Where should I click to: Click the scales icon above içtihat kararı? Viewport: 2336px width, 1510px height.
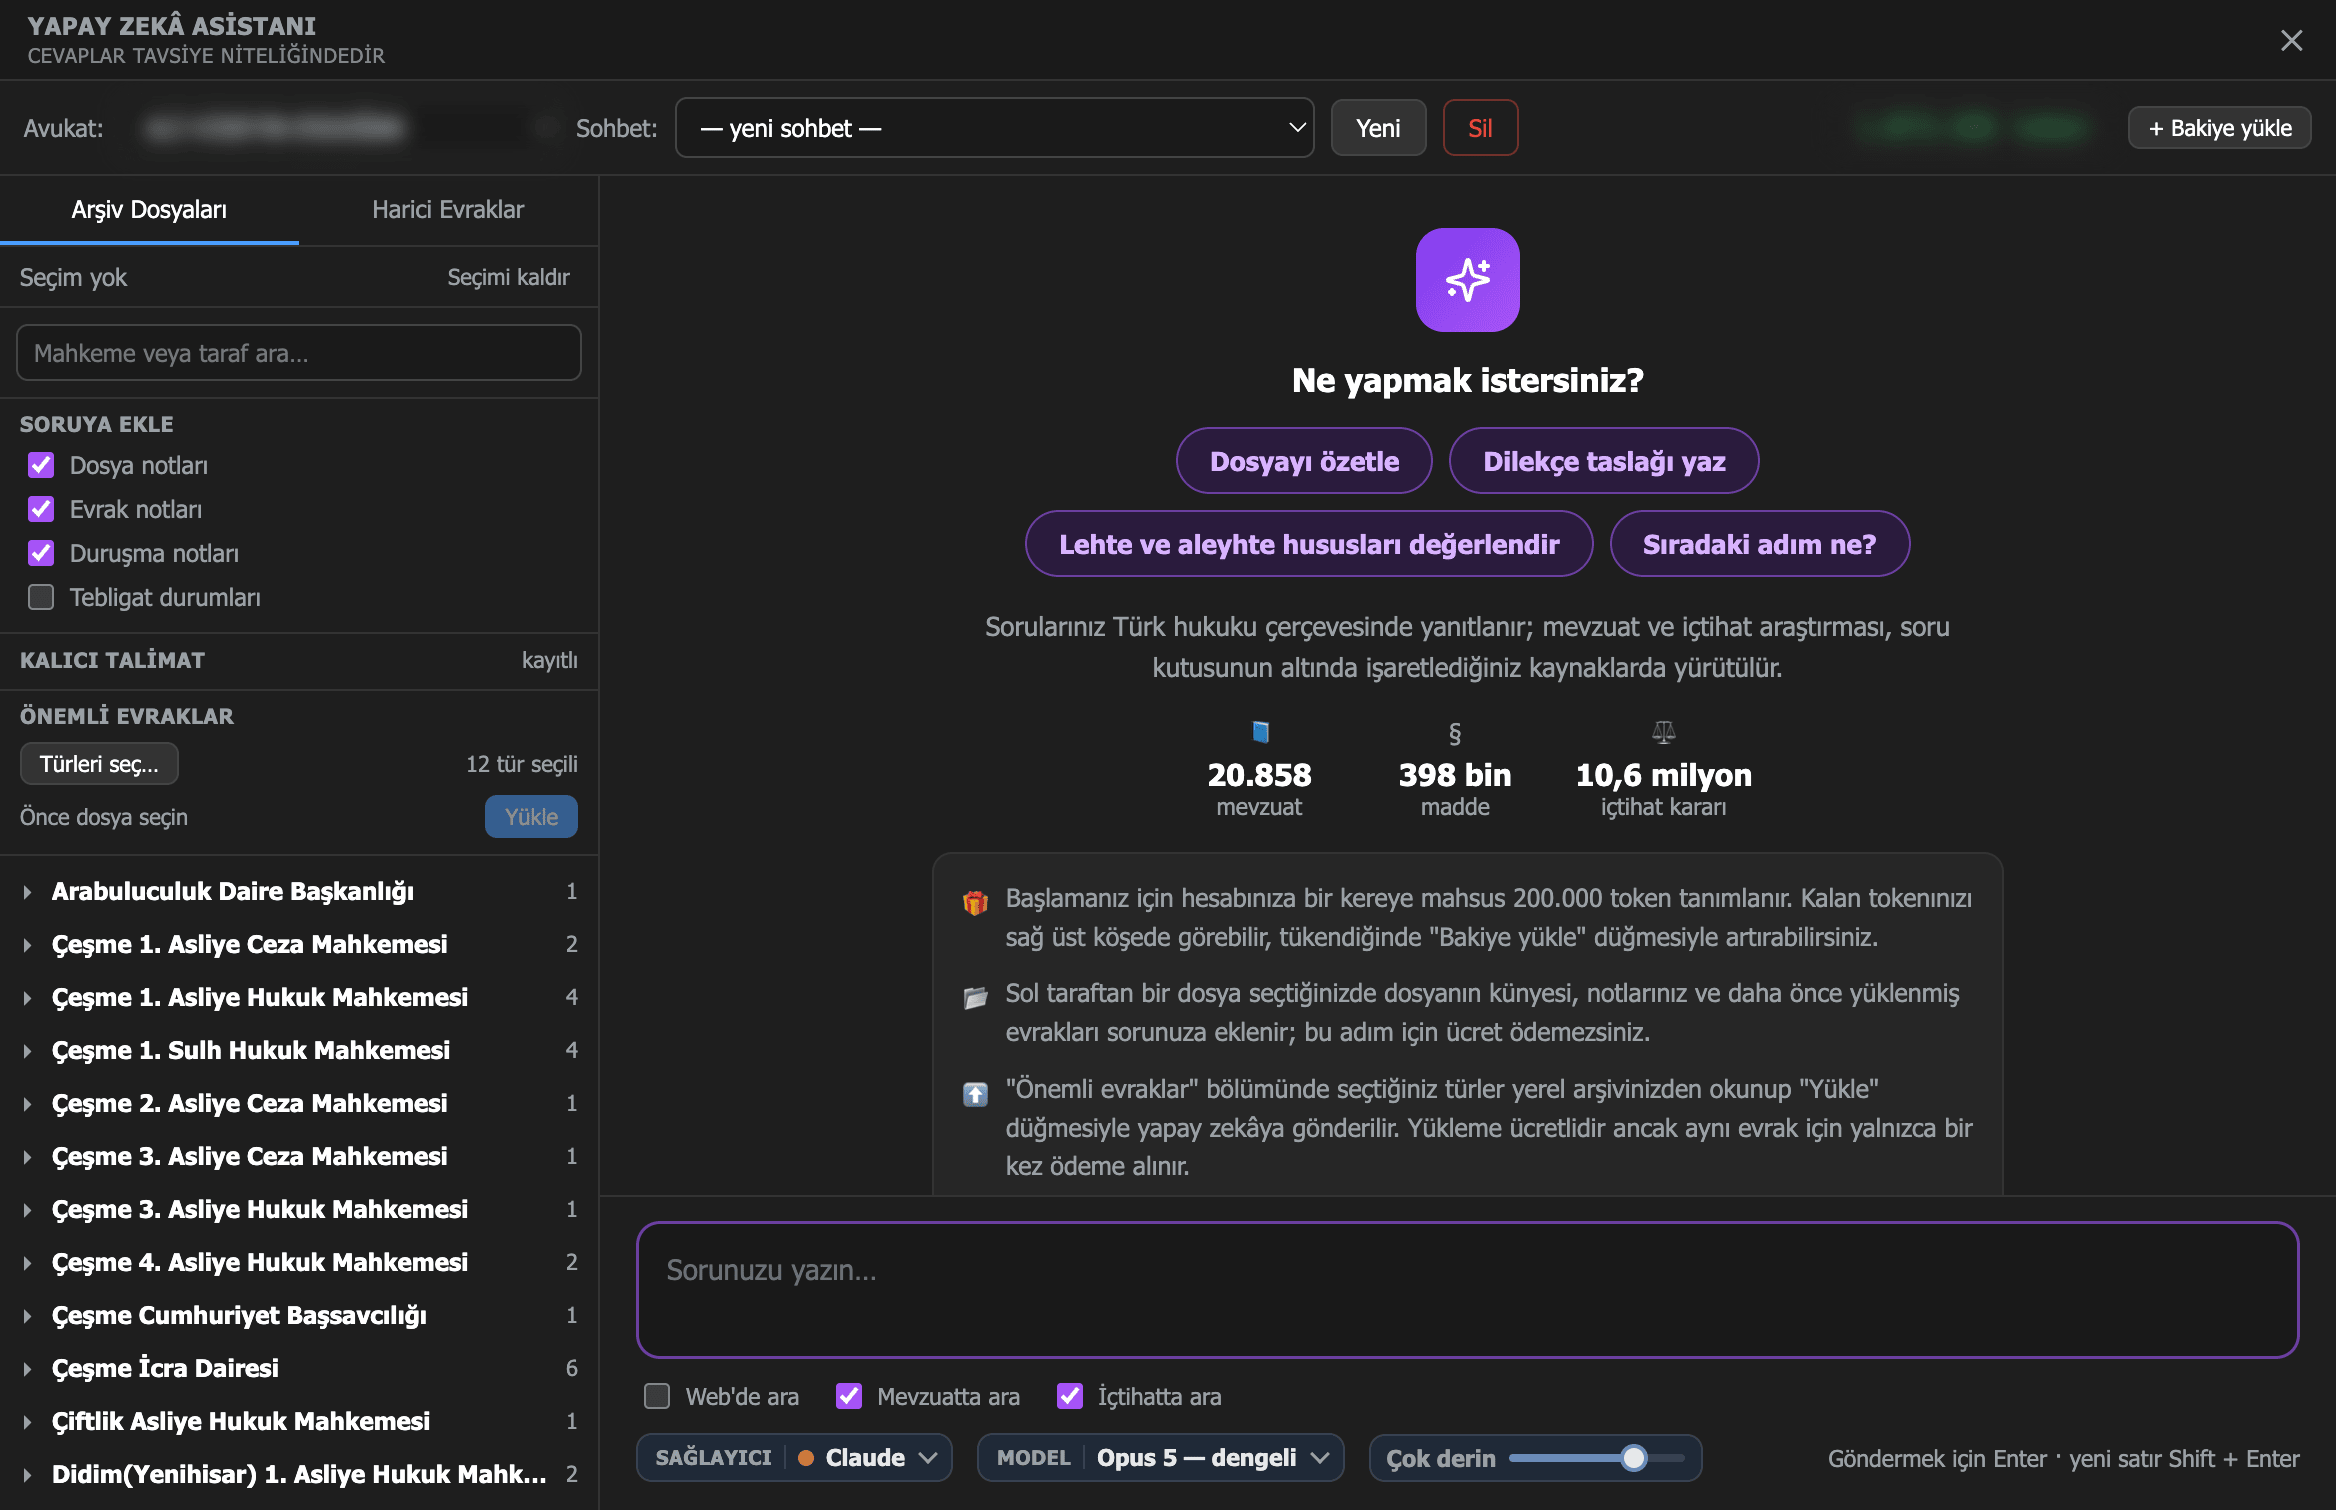(x=1663, y=732)
